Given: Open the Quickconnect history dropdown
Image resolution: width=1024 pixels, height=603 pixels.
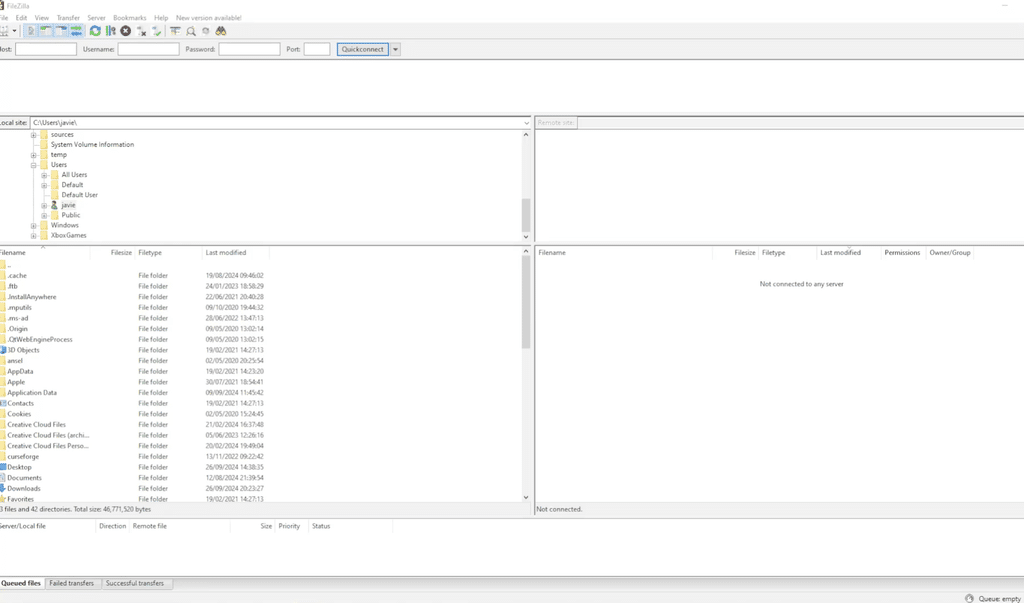Looking at the screenshot, I should (x=395, y=49).
